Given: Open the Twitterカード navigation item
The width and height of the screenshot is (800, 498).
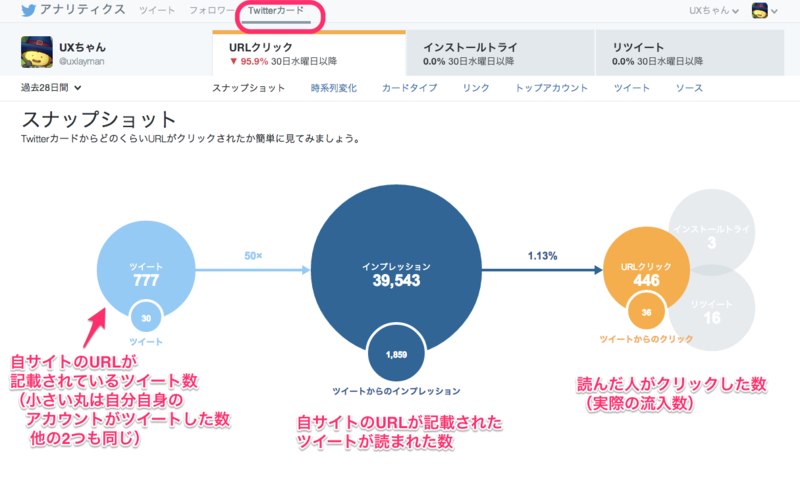Looking at the screenshot, I should pyautogui.click(x=276, y=10).
